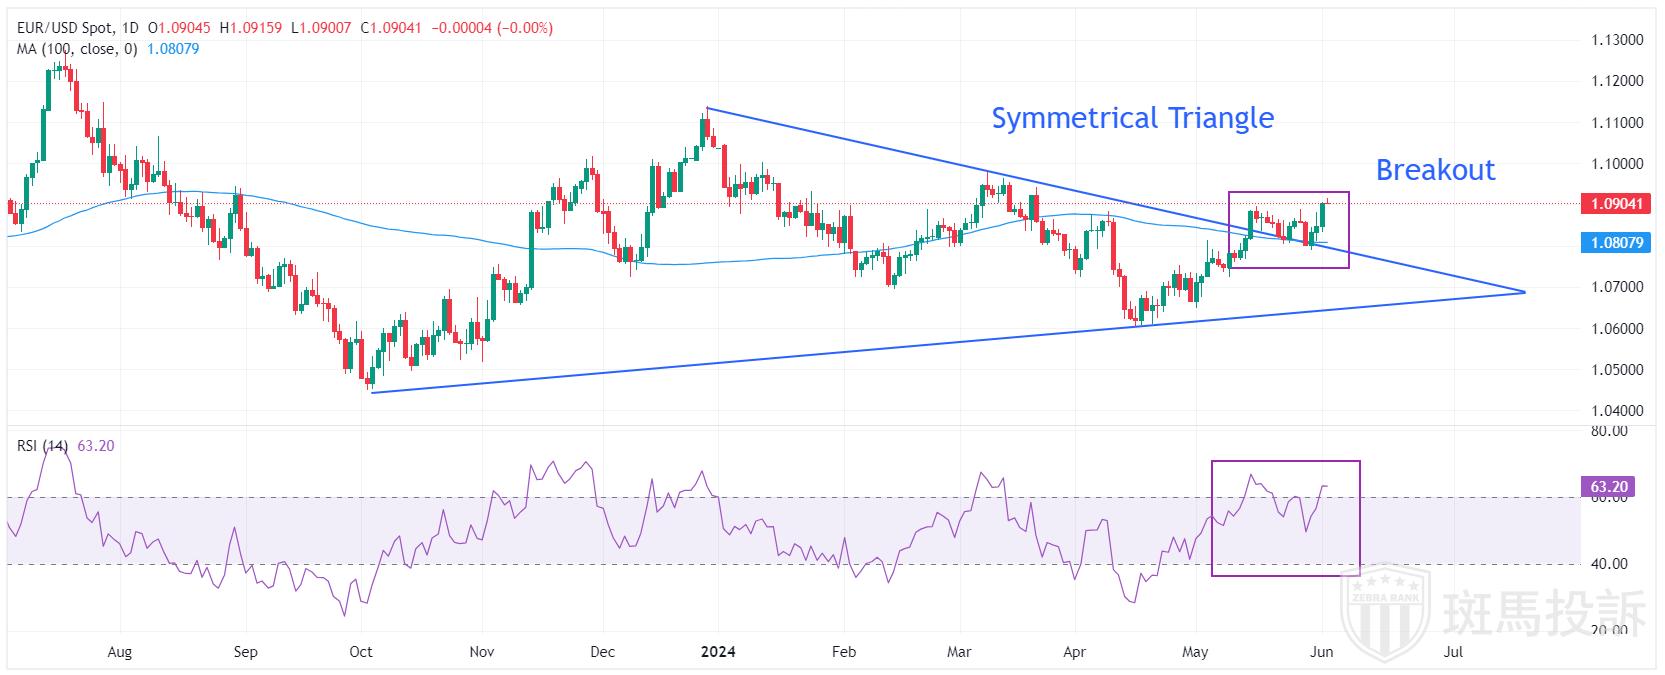This screenshot has width=1665, height=675.
Task: Click the Jun label on the time axis
Action: coord(1321,652)
